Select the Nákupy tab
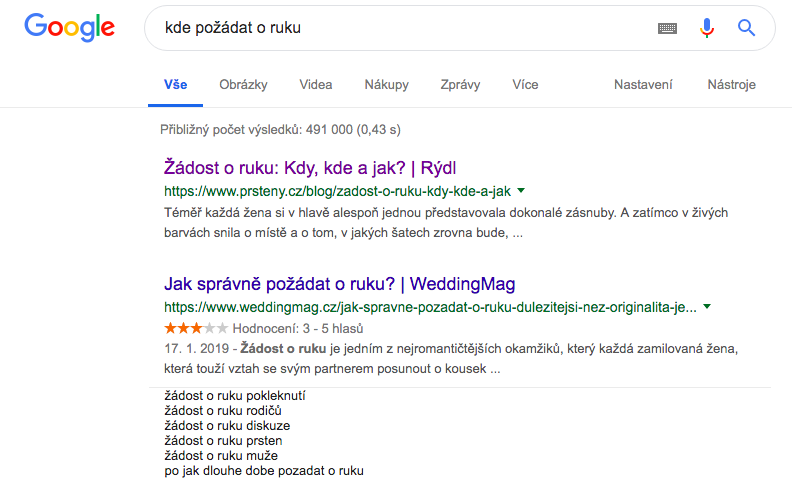This screenshot has height=498, width=792. [386, 84]
